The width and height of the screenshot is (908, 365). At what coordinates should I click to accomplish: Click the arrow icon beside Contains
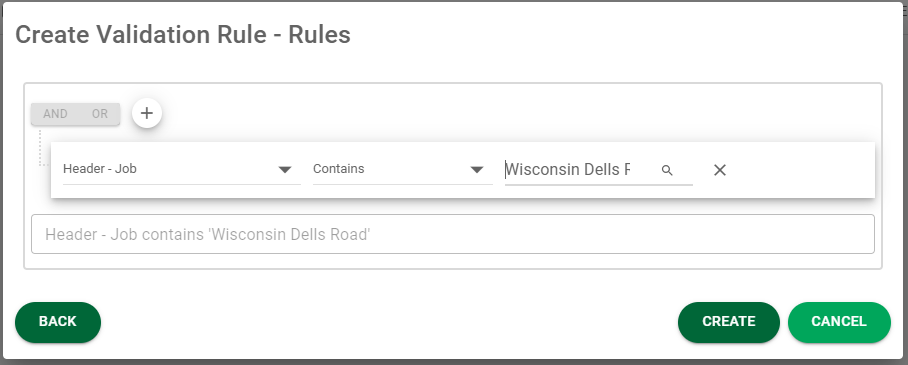[x=477, y=170]
